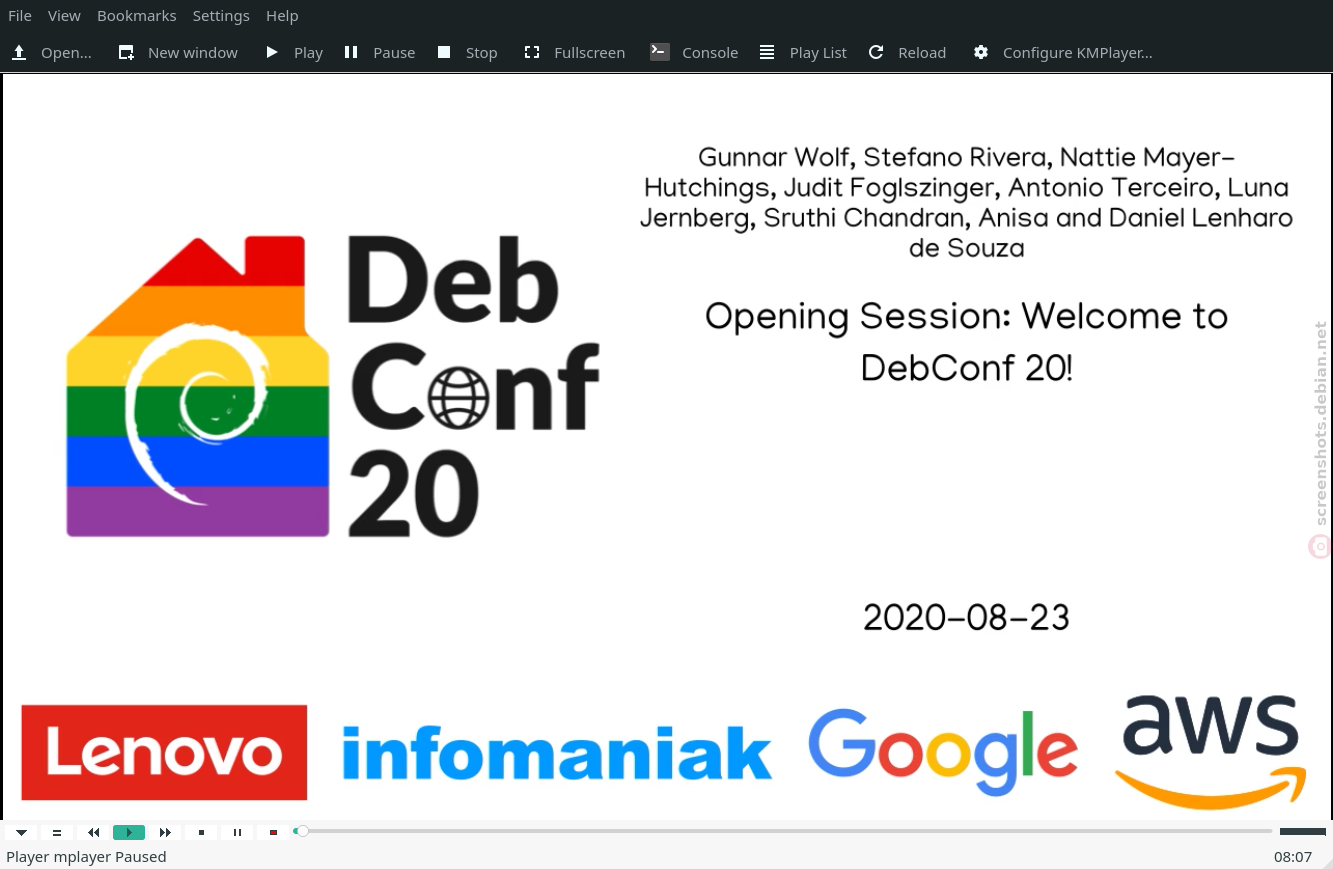Image resolution: width=1333 pixels, height=869 pixels.
Task: Open the dropdown arrow in bottom control bar
Action: tap(21, 832)
